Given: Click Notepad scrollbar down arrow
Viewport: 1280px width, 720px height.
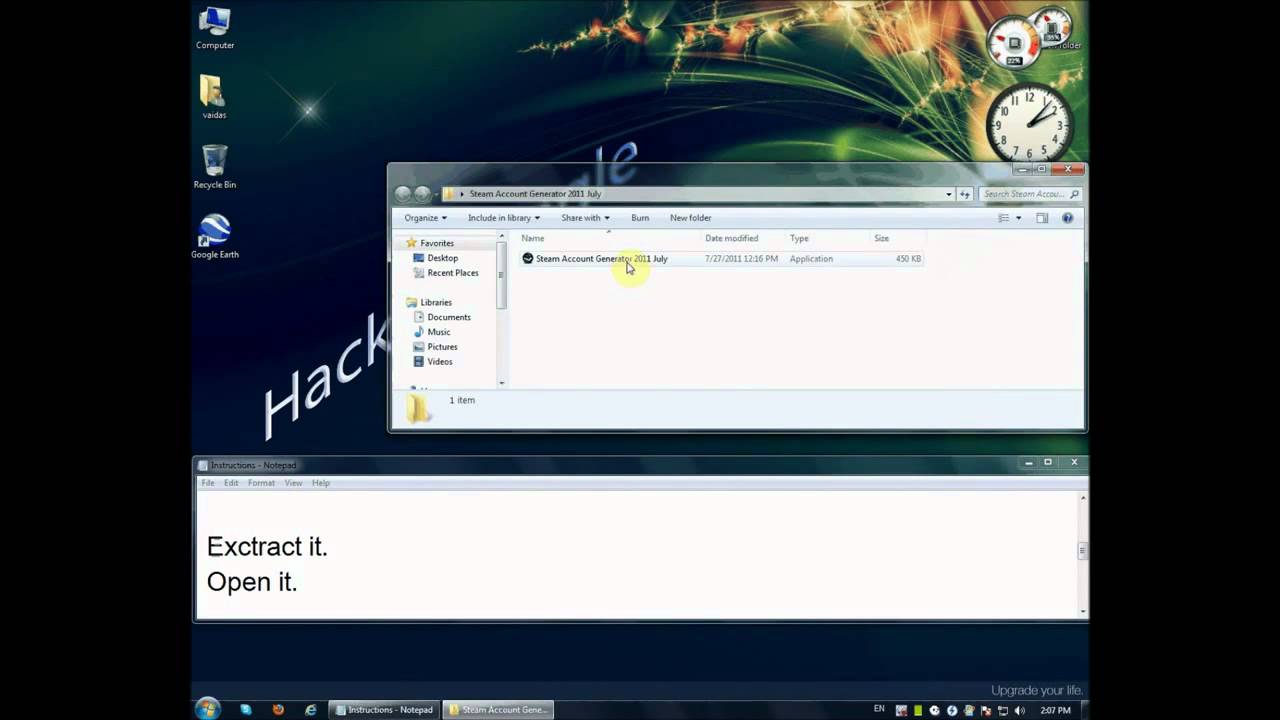Looking at the screenshot, I should [1083, 611].
